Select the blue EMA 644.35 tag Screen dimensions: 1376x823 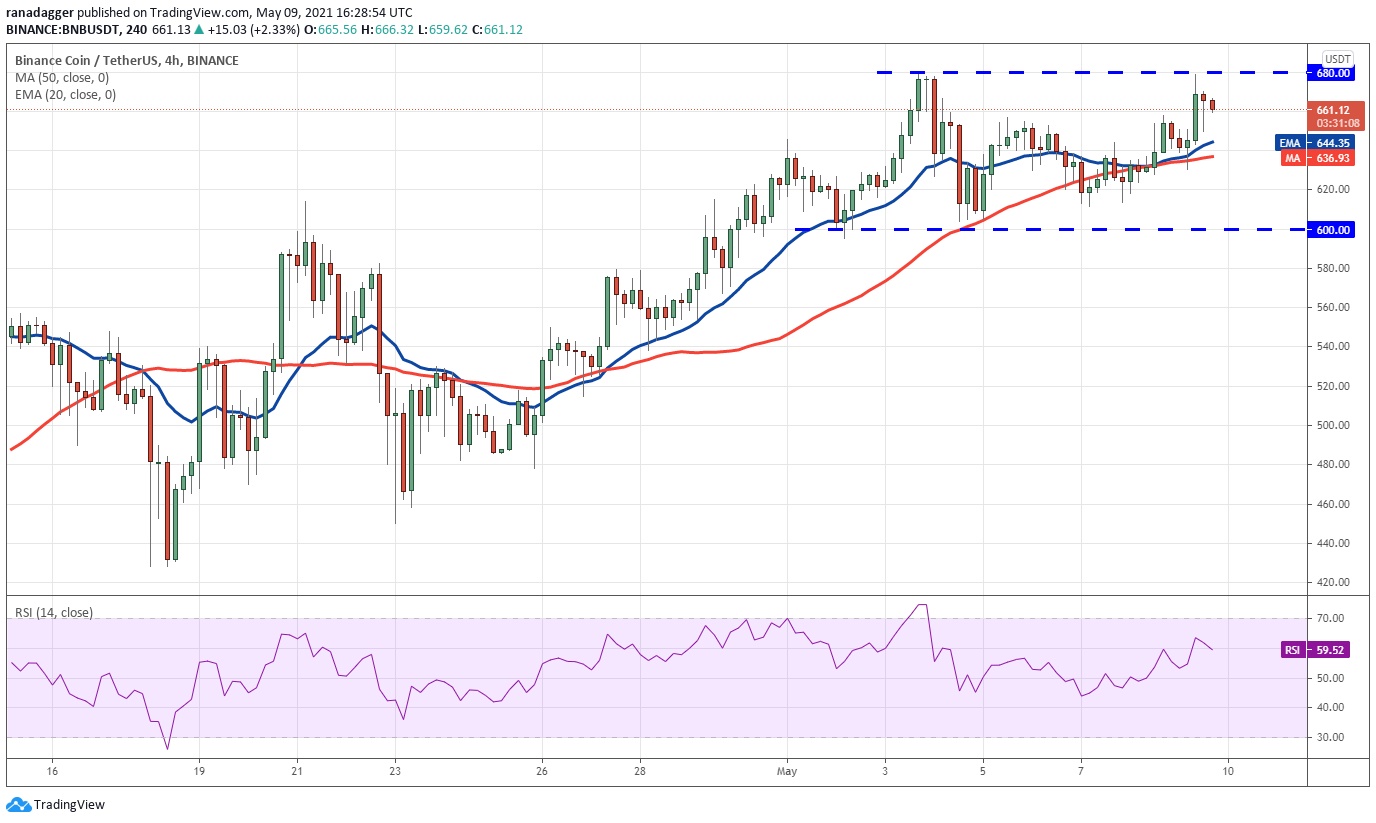(x=1315, y=143)
